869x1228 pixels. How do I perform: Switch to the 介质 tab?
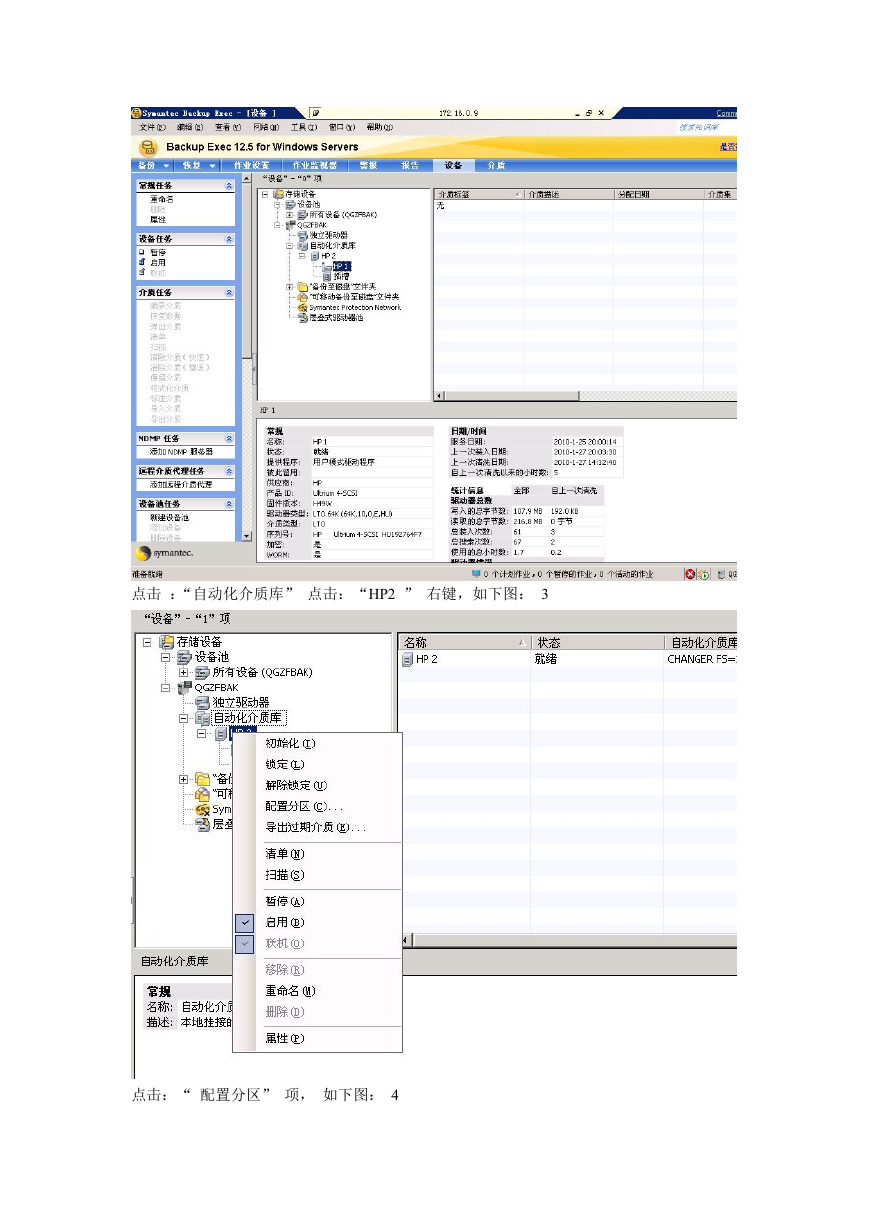pyautogui.click(x=496, y=166)
